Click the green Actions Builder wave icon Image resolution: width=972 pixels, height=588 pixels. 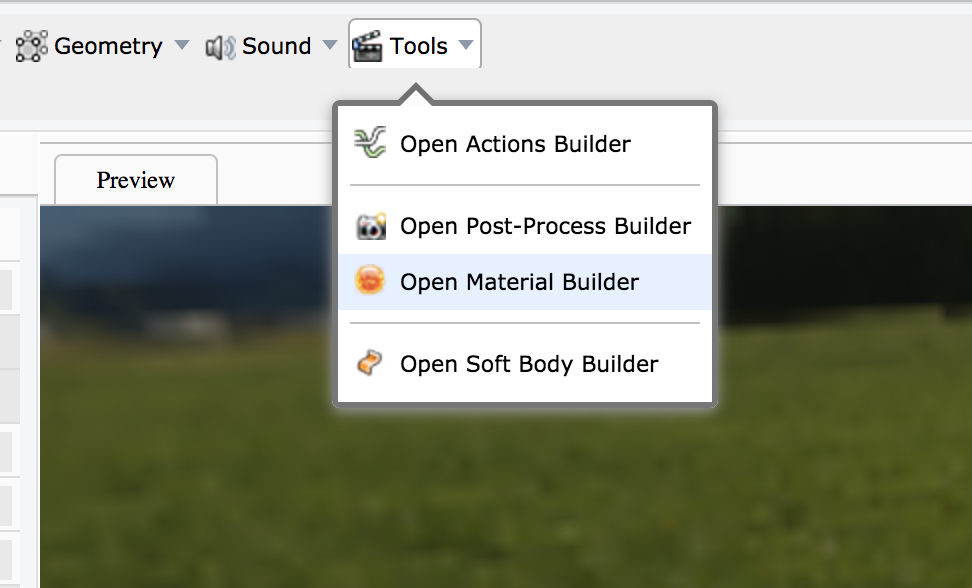click(370, 144)
